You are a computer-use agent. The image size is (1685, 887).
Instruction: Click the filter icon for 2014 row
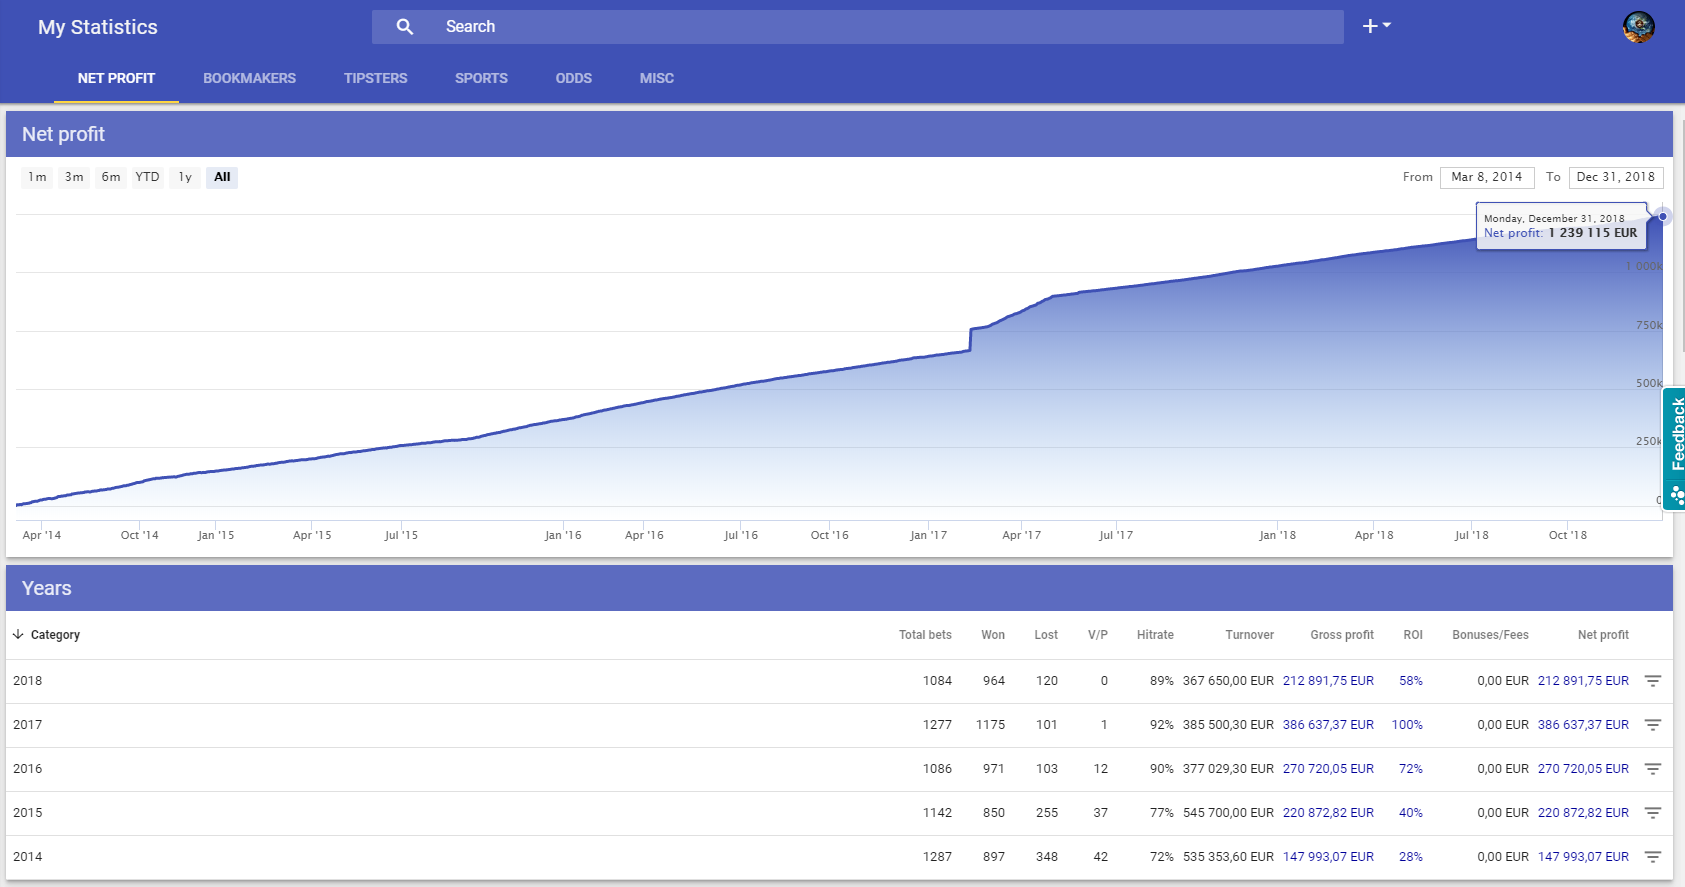tap(1653, 857)
